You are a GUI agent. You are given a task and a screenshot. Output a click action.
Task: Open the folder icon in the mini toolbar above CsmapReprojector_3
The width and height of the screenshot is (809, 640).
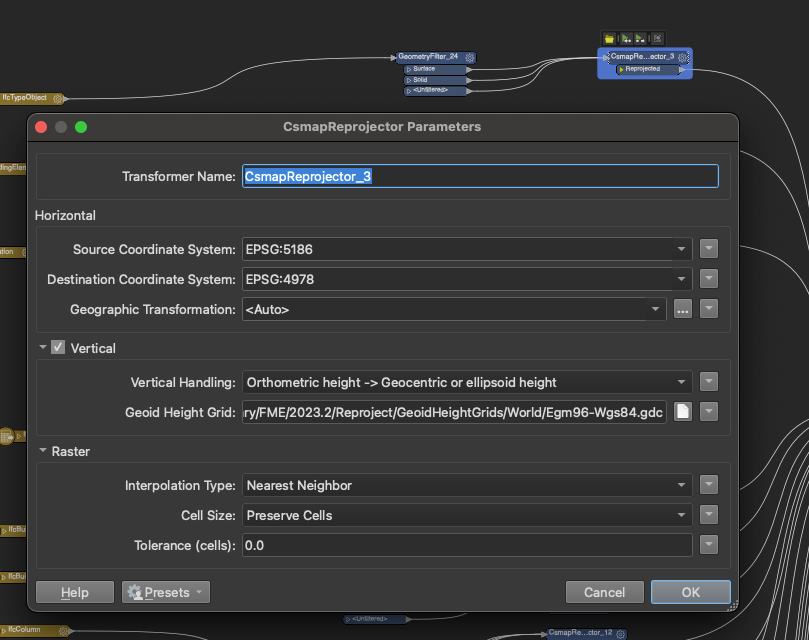click(609, 39)
